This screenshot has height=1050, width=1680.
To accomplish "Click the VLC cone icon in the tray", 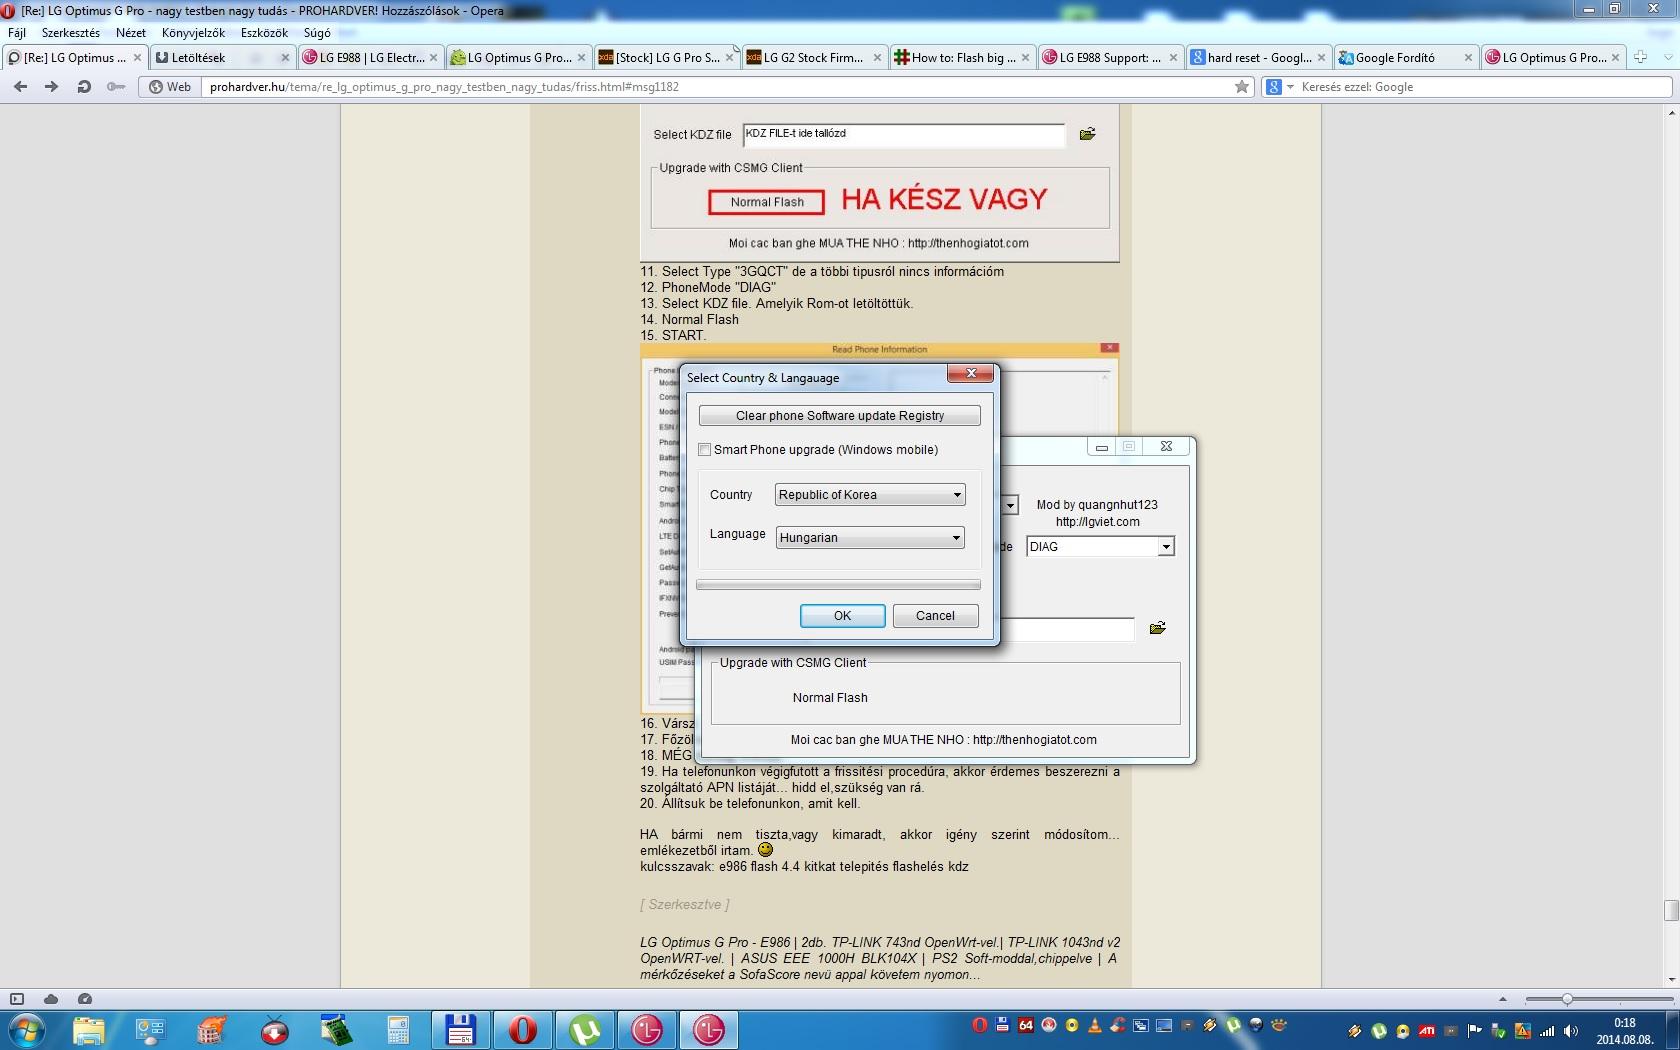I will tap(1094, 1025).
